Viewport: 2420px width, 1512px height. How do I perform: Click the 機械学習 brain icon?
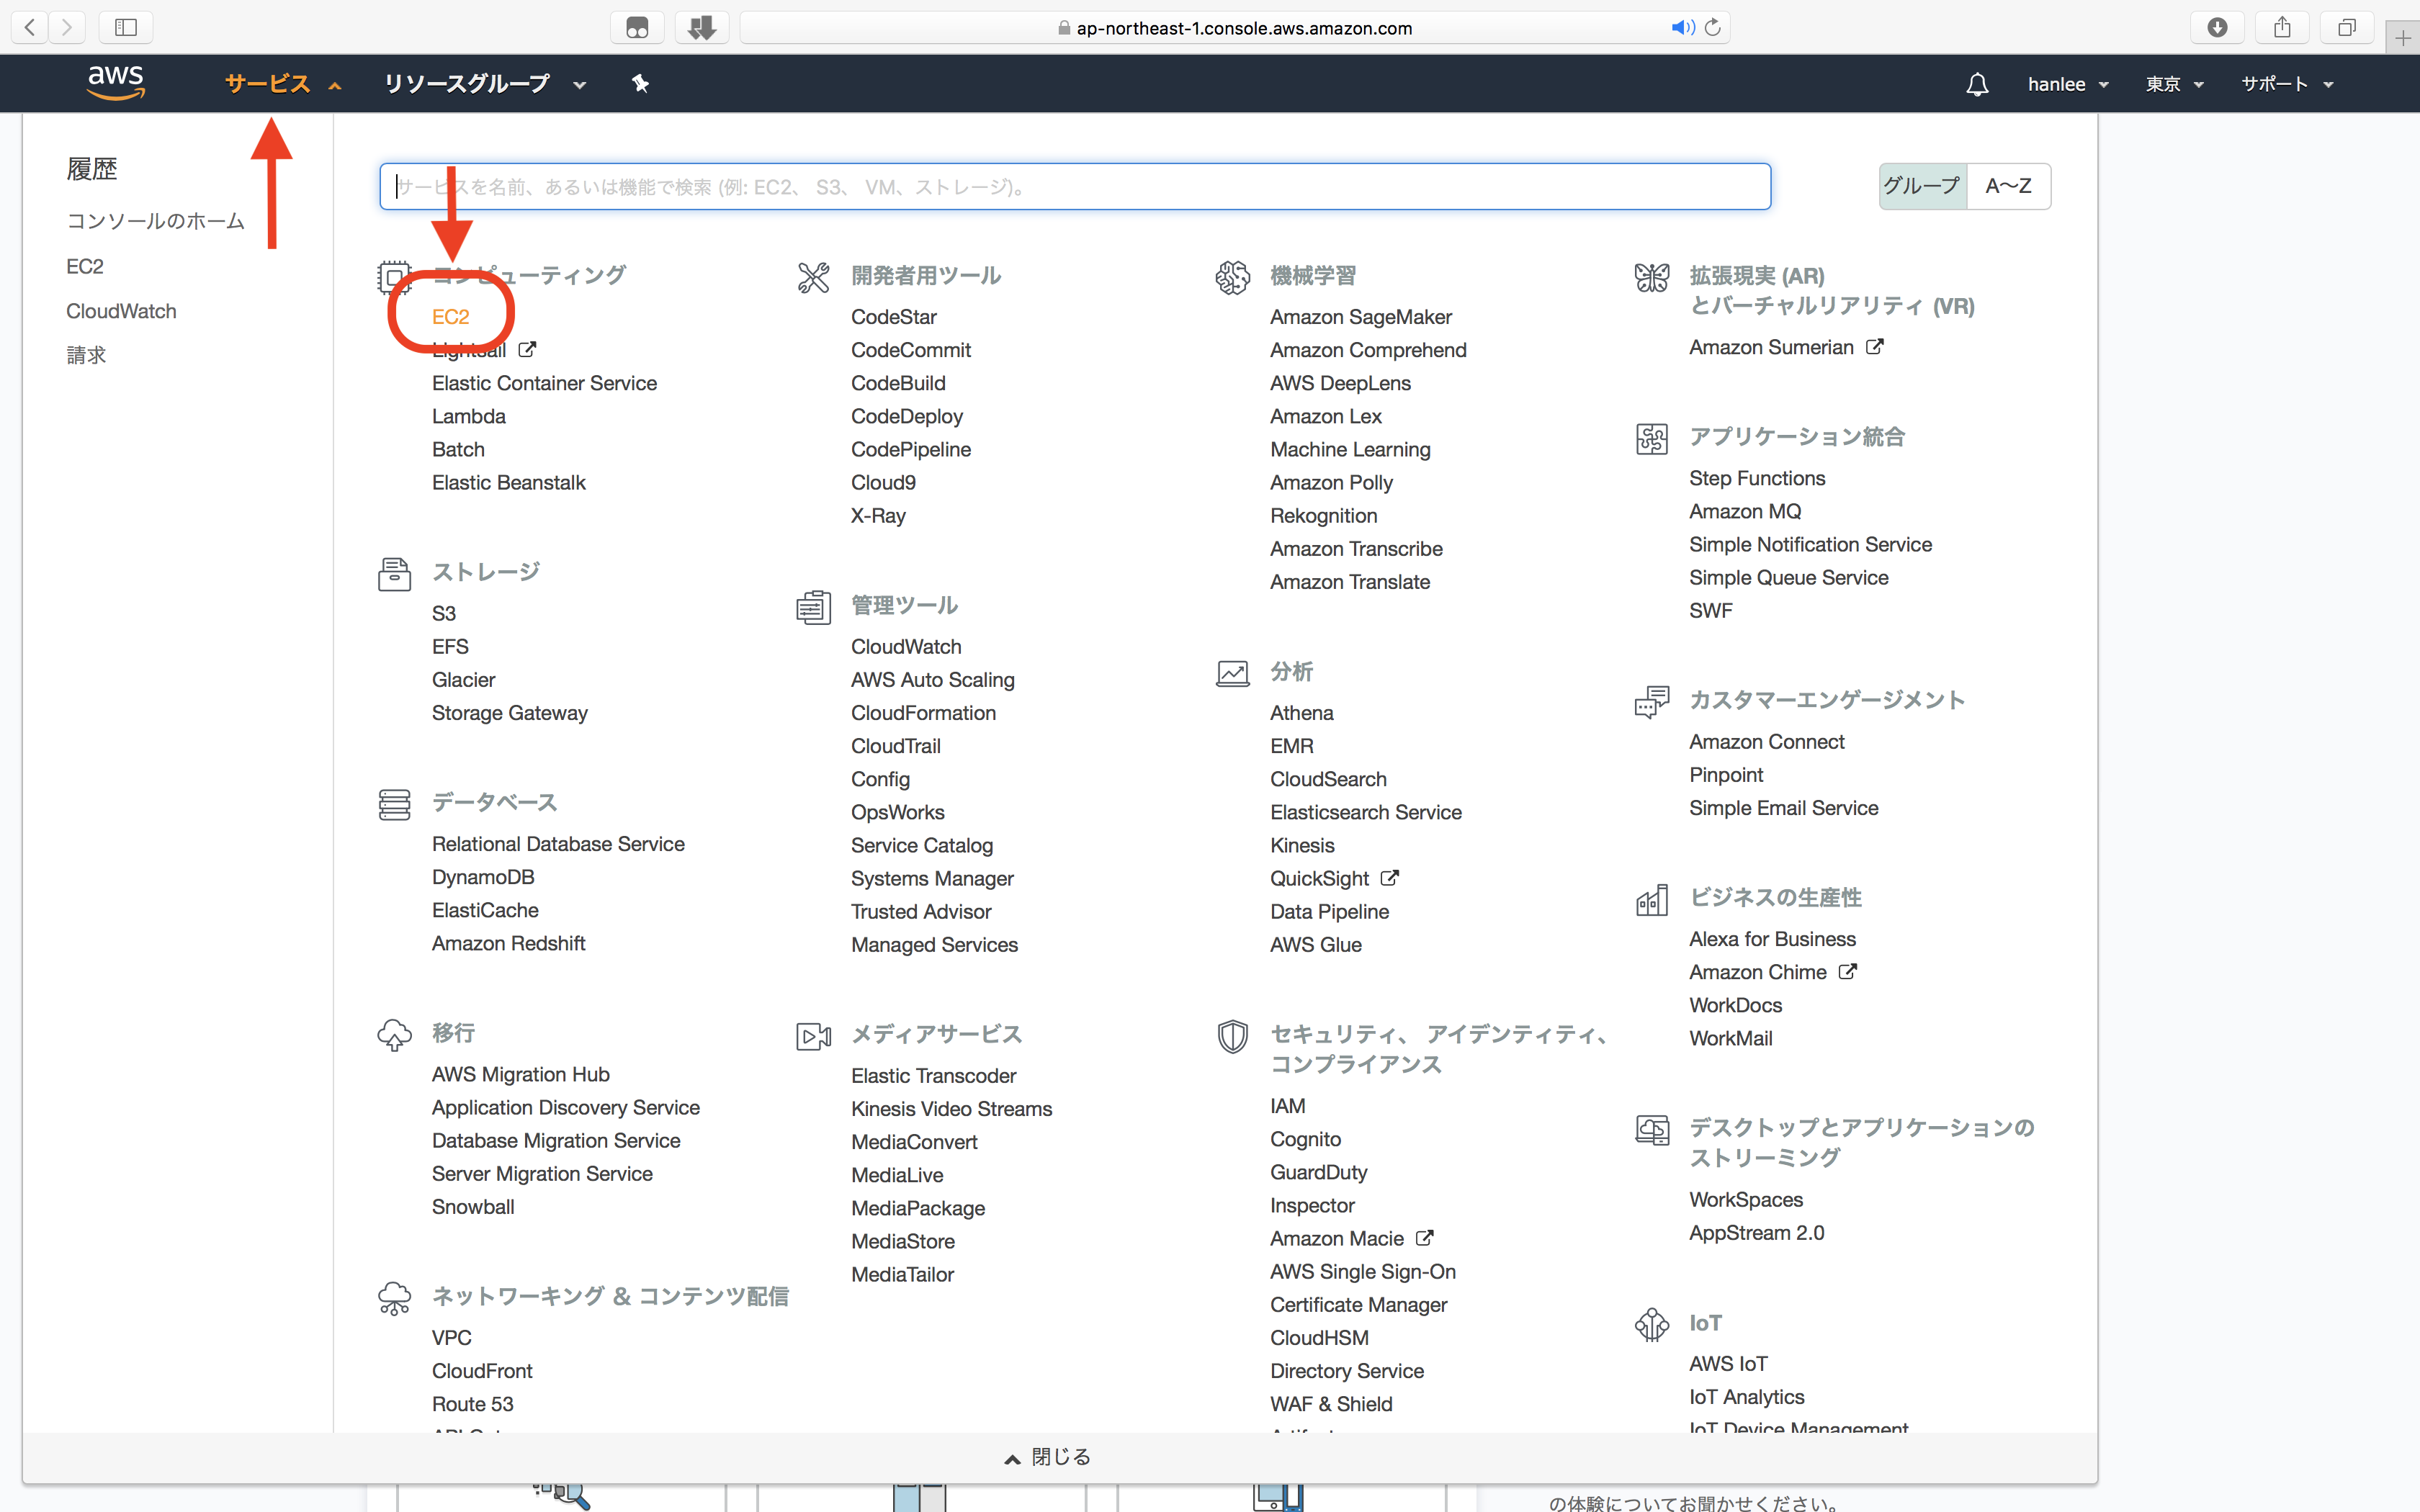point(1232,277)
